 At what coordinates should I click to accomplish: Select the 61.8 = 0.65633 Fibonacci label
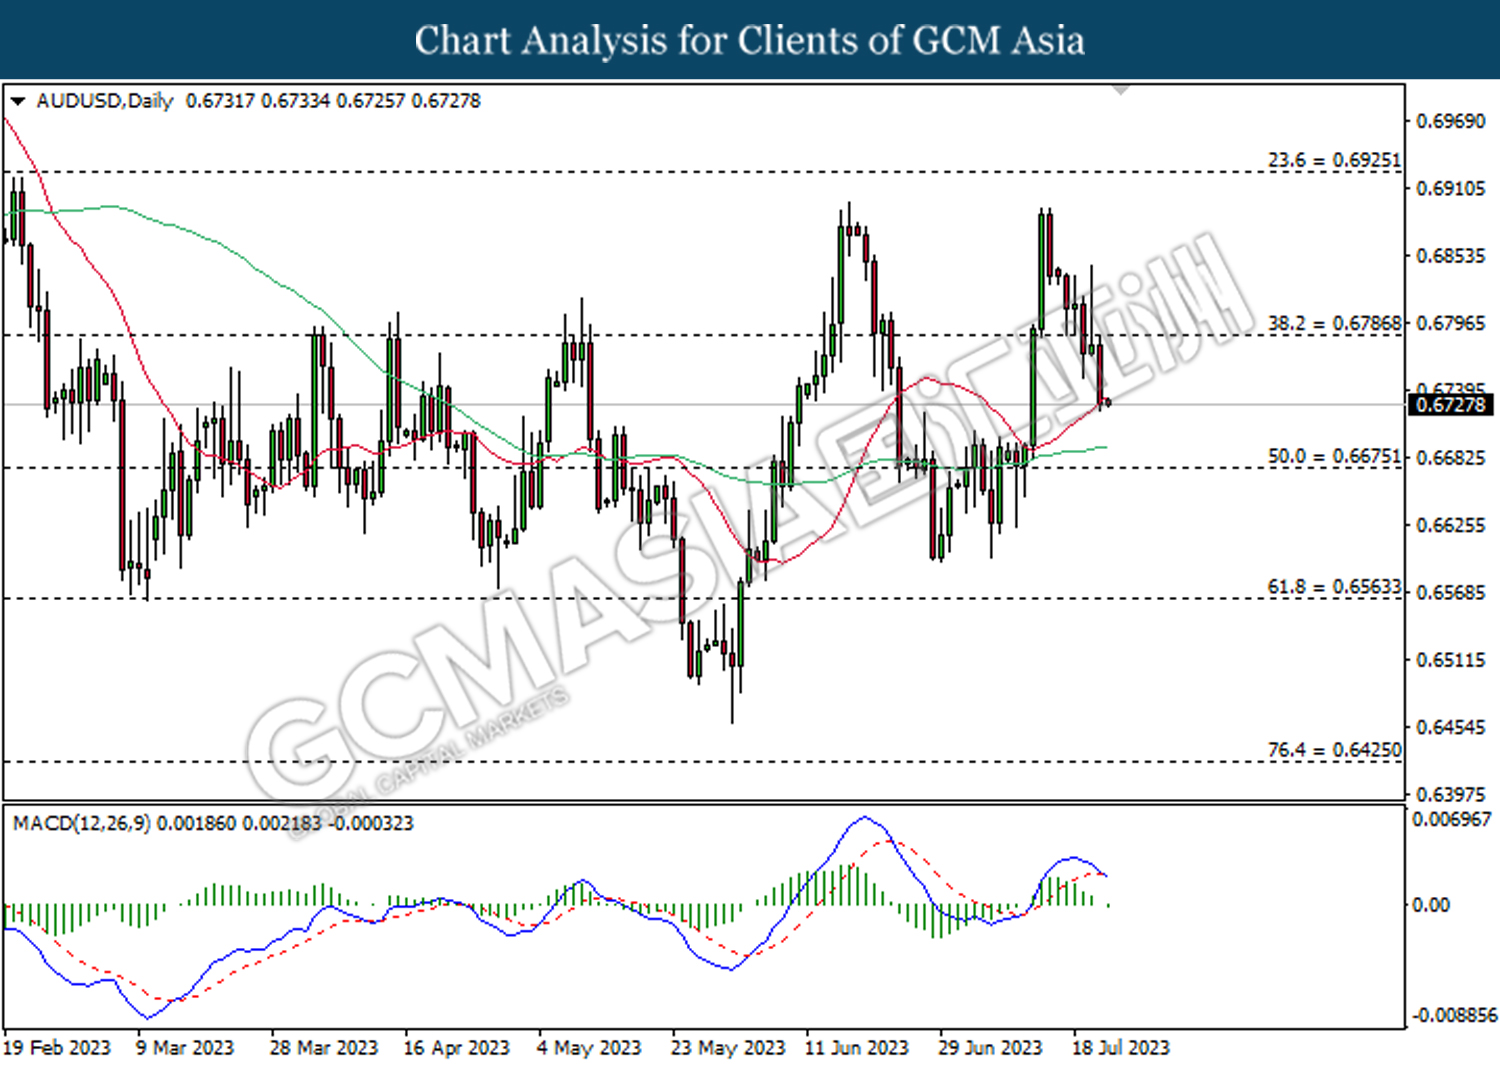(x=1334, y=587)
